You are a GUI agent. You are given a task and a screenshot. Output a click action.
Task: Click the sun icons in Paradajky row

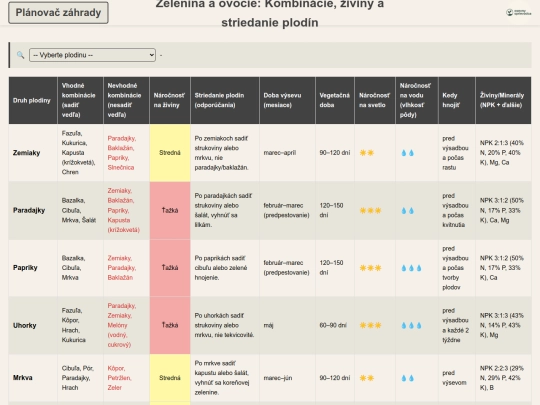coord(370,210)
